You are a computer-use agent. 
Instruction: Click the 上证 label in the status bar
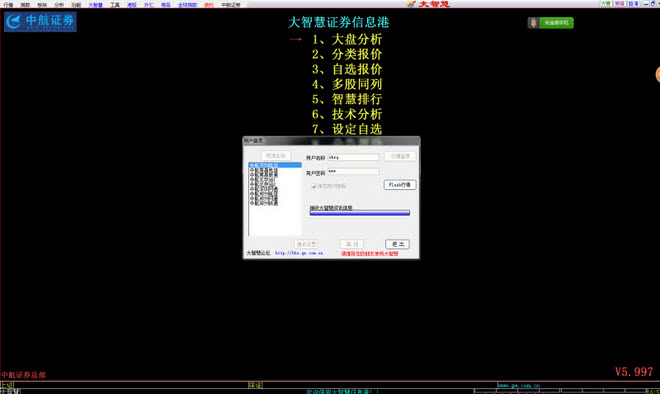7,385
